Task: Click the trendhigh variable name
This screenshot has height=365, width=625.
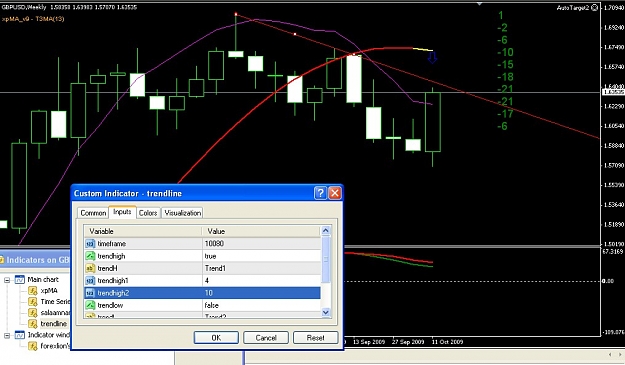Action: pos(111,256)
